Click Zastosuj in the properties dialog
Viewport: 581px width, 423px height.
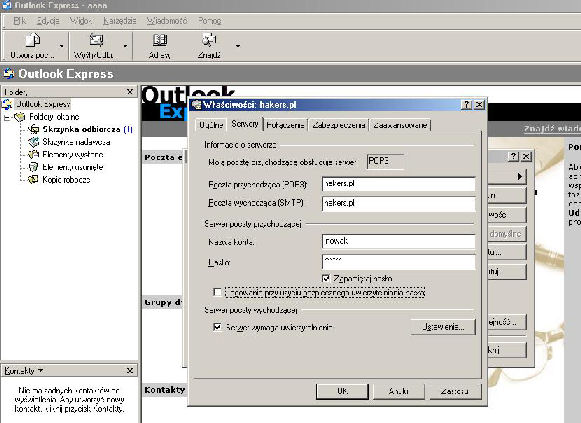(x=455, y=391)
